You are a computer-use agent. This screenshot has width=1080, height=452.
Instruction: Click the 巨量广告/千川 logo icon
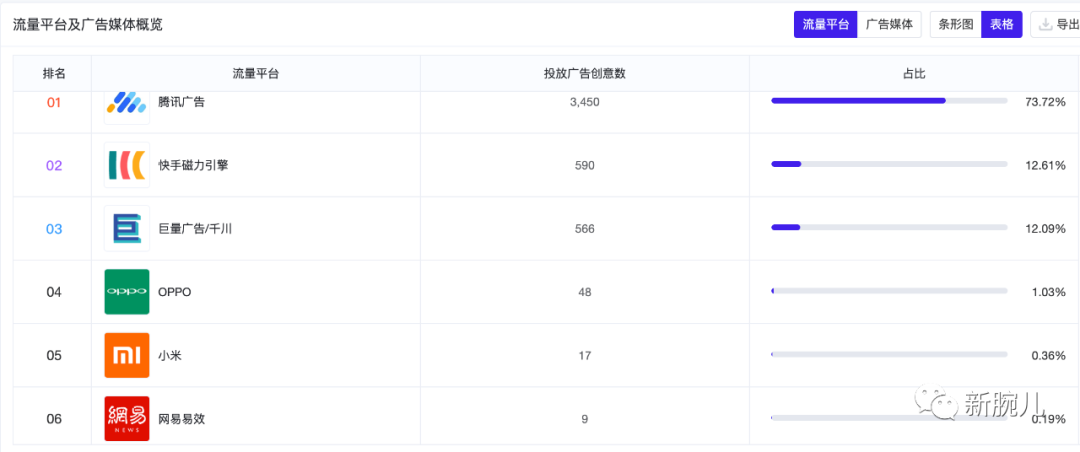coord(127,229)
